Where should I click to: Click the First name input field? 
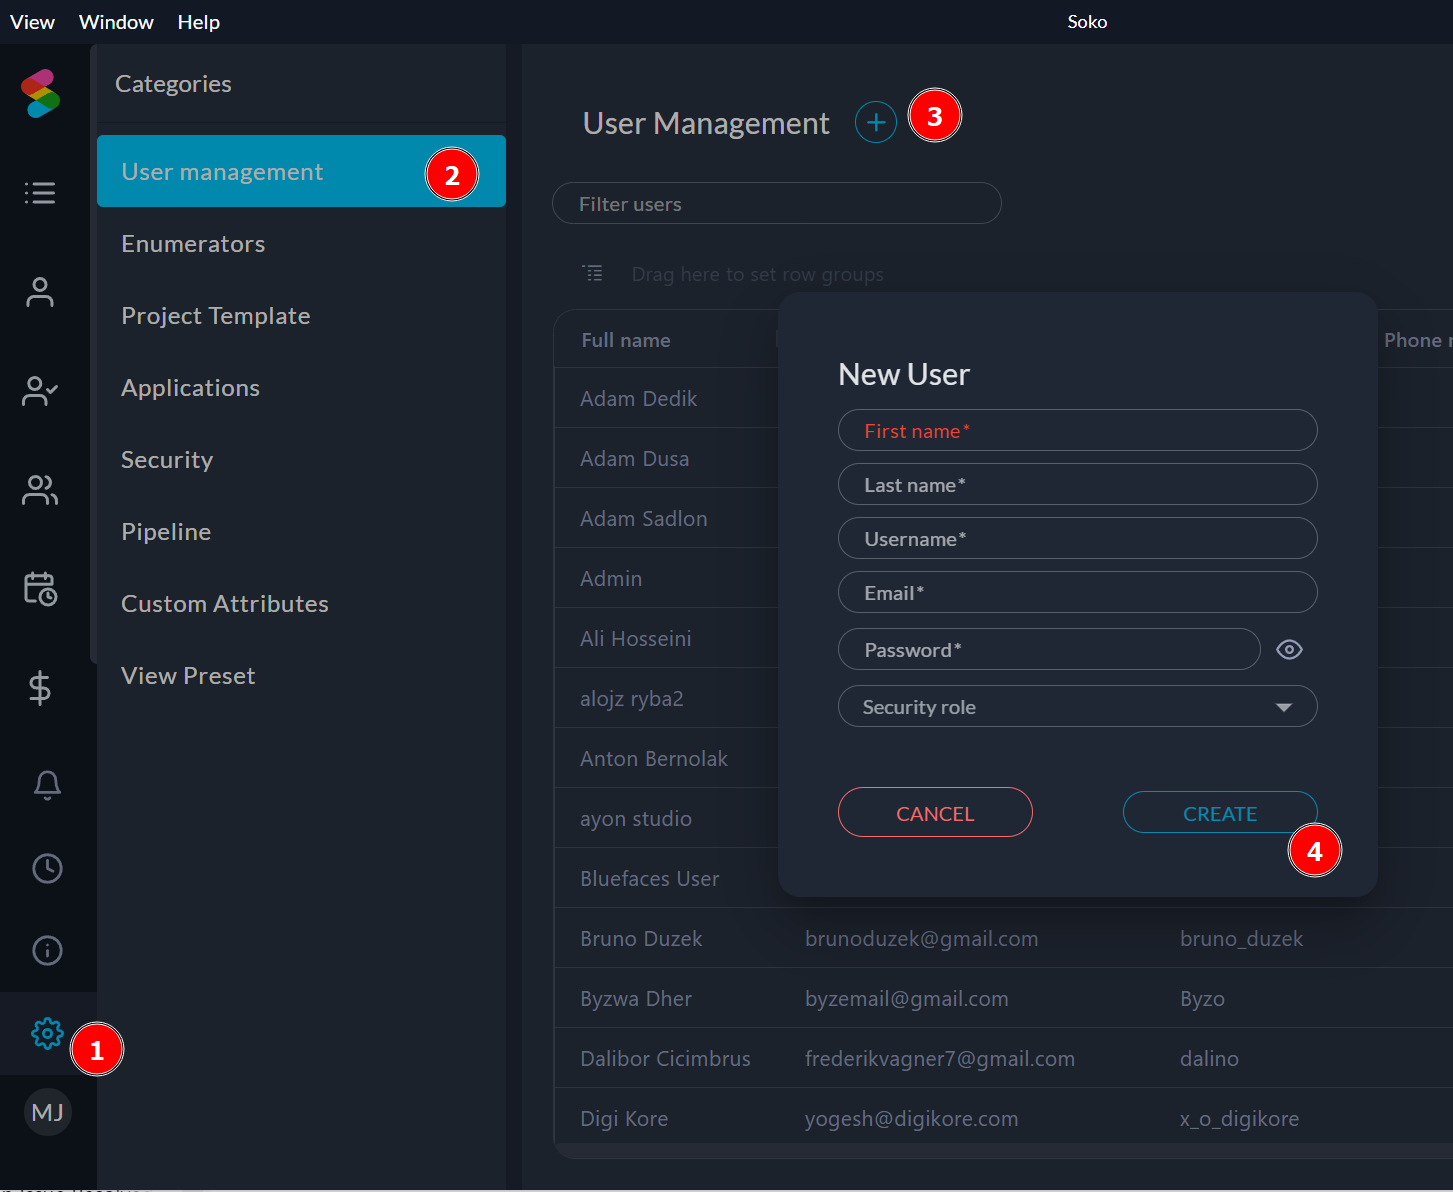point(1077,431)
